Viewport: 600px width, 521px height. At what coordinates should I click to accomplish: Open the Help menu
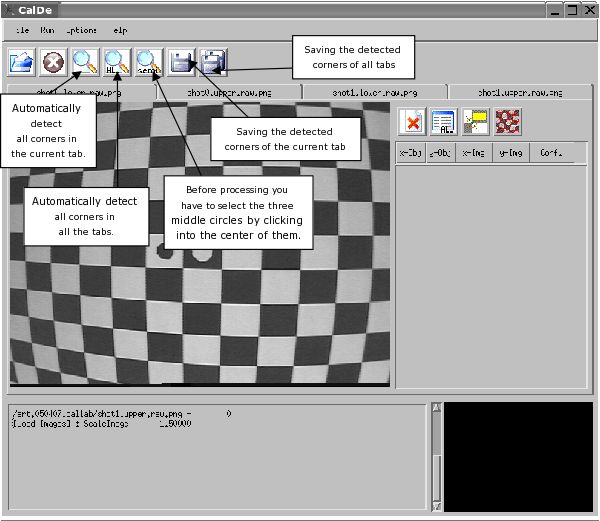pyautogui.click(x=120, y=31)
